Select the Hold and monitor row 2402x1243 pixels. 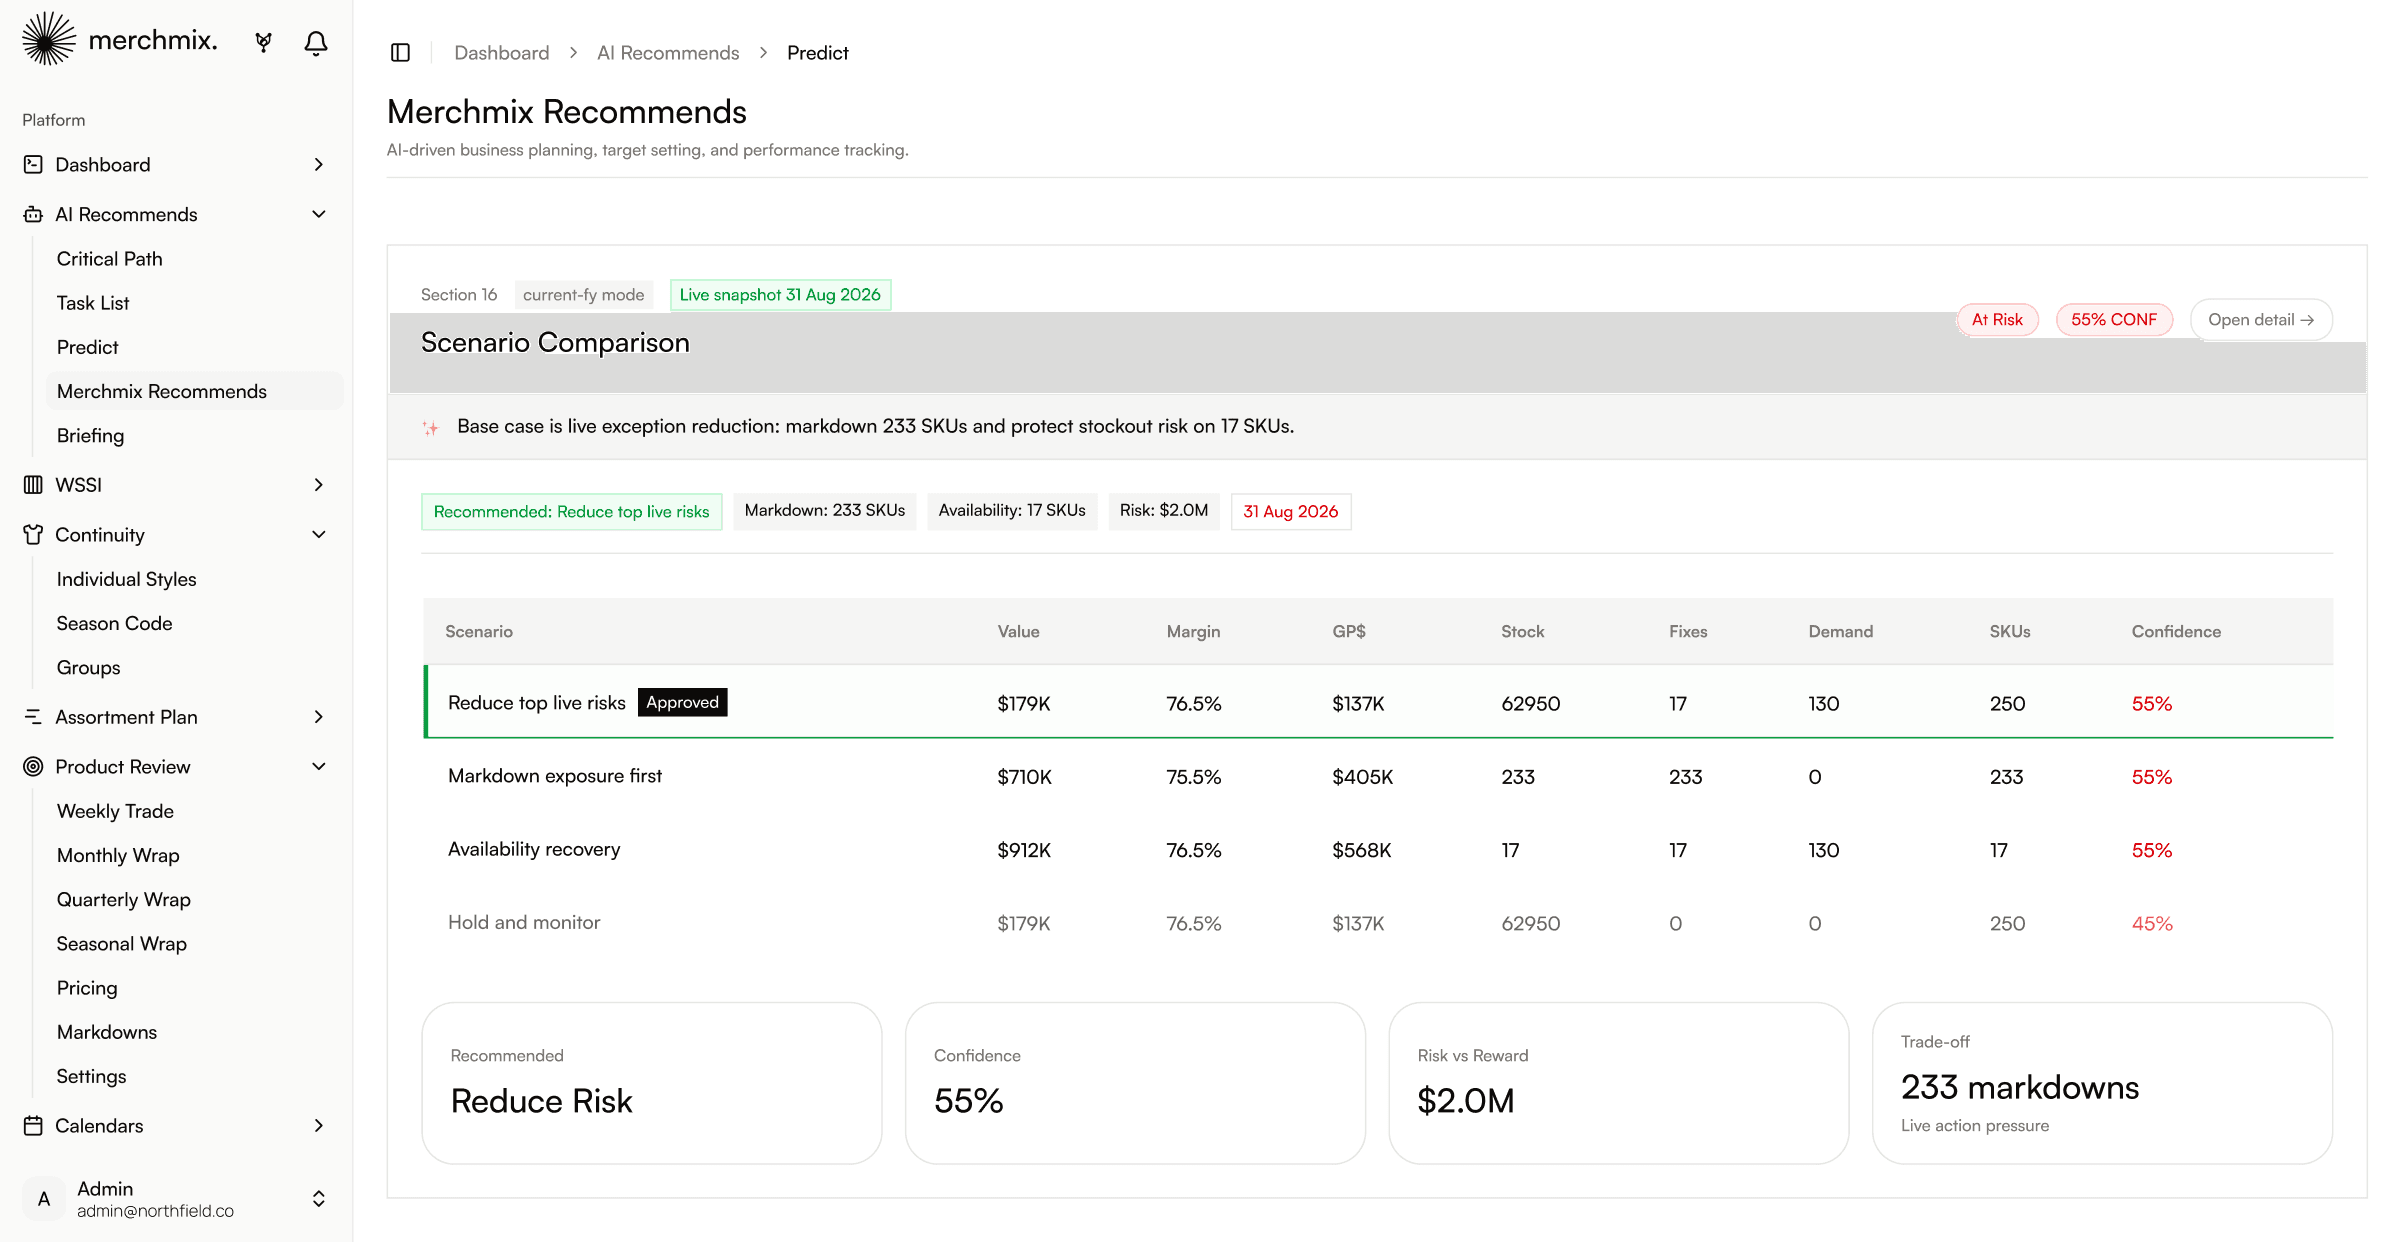pyautogui.click(x=1378, y=923)
